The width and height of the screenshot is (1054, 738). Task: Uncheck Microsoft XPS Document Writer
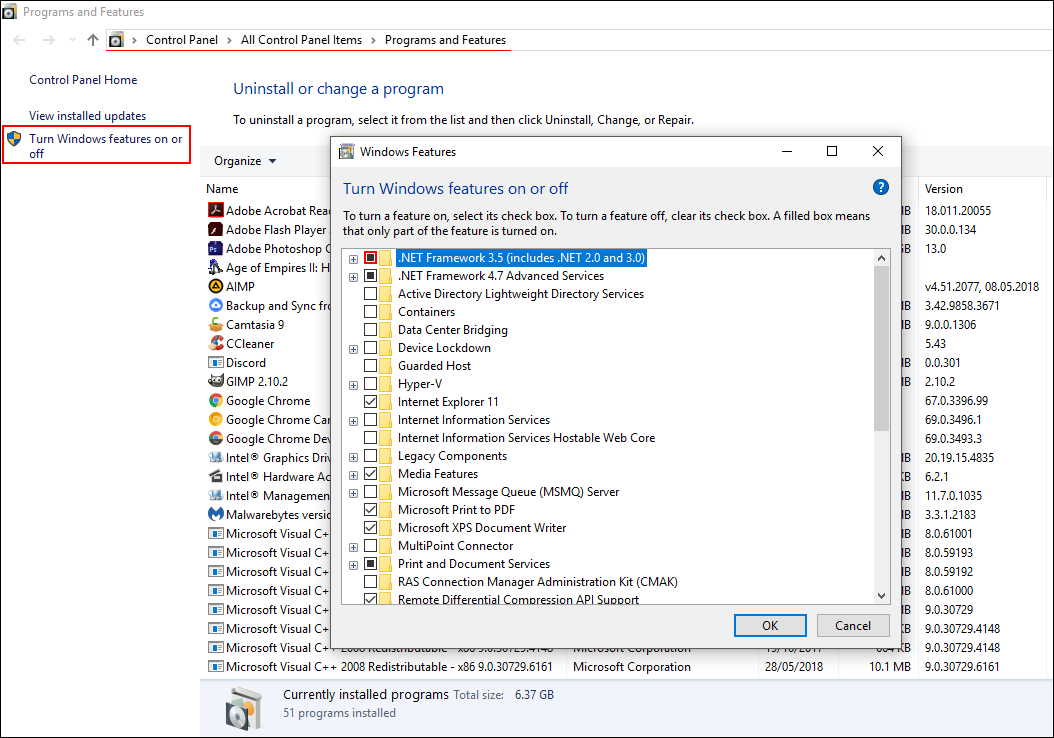[x=370, y=528]
